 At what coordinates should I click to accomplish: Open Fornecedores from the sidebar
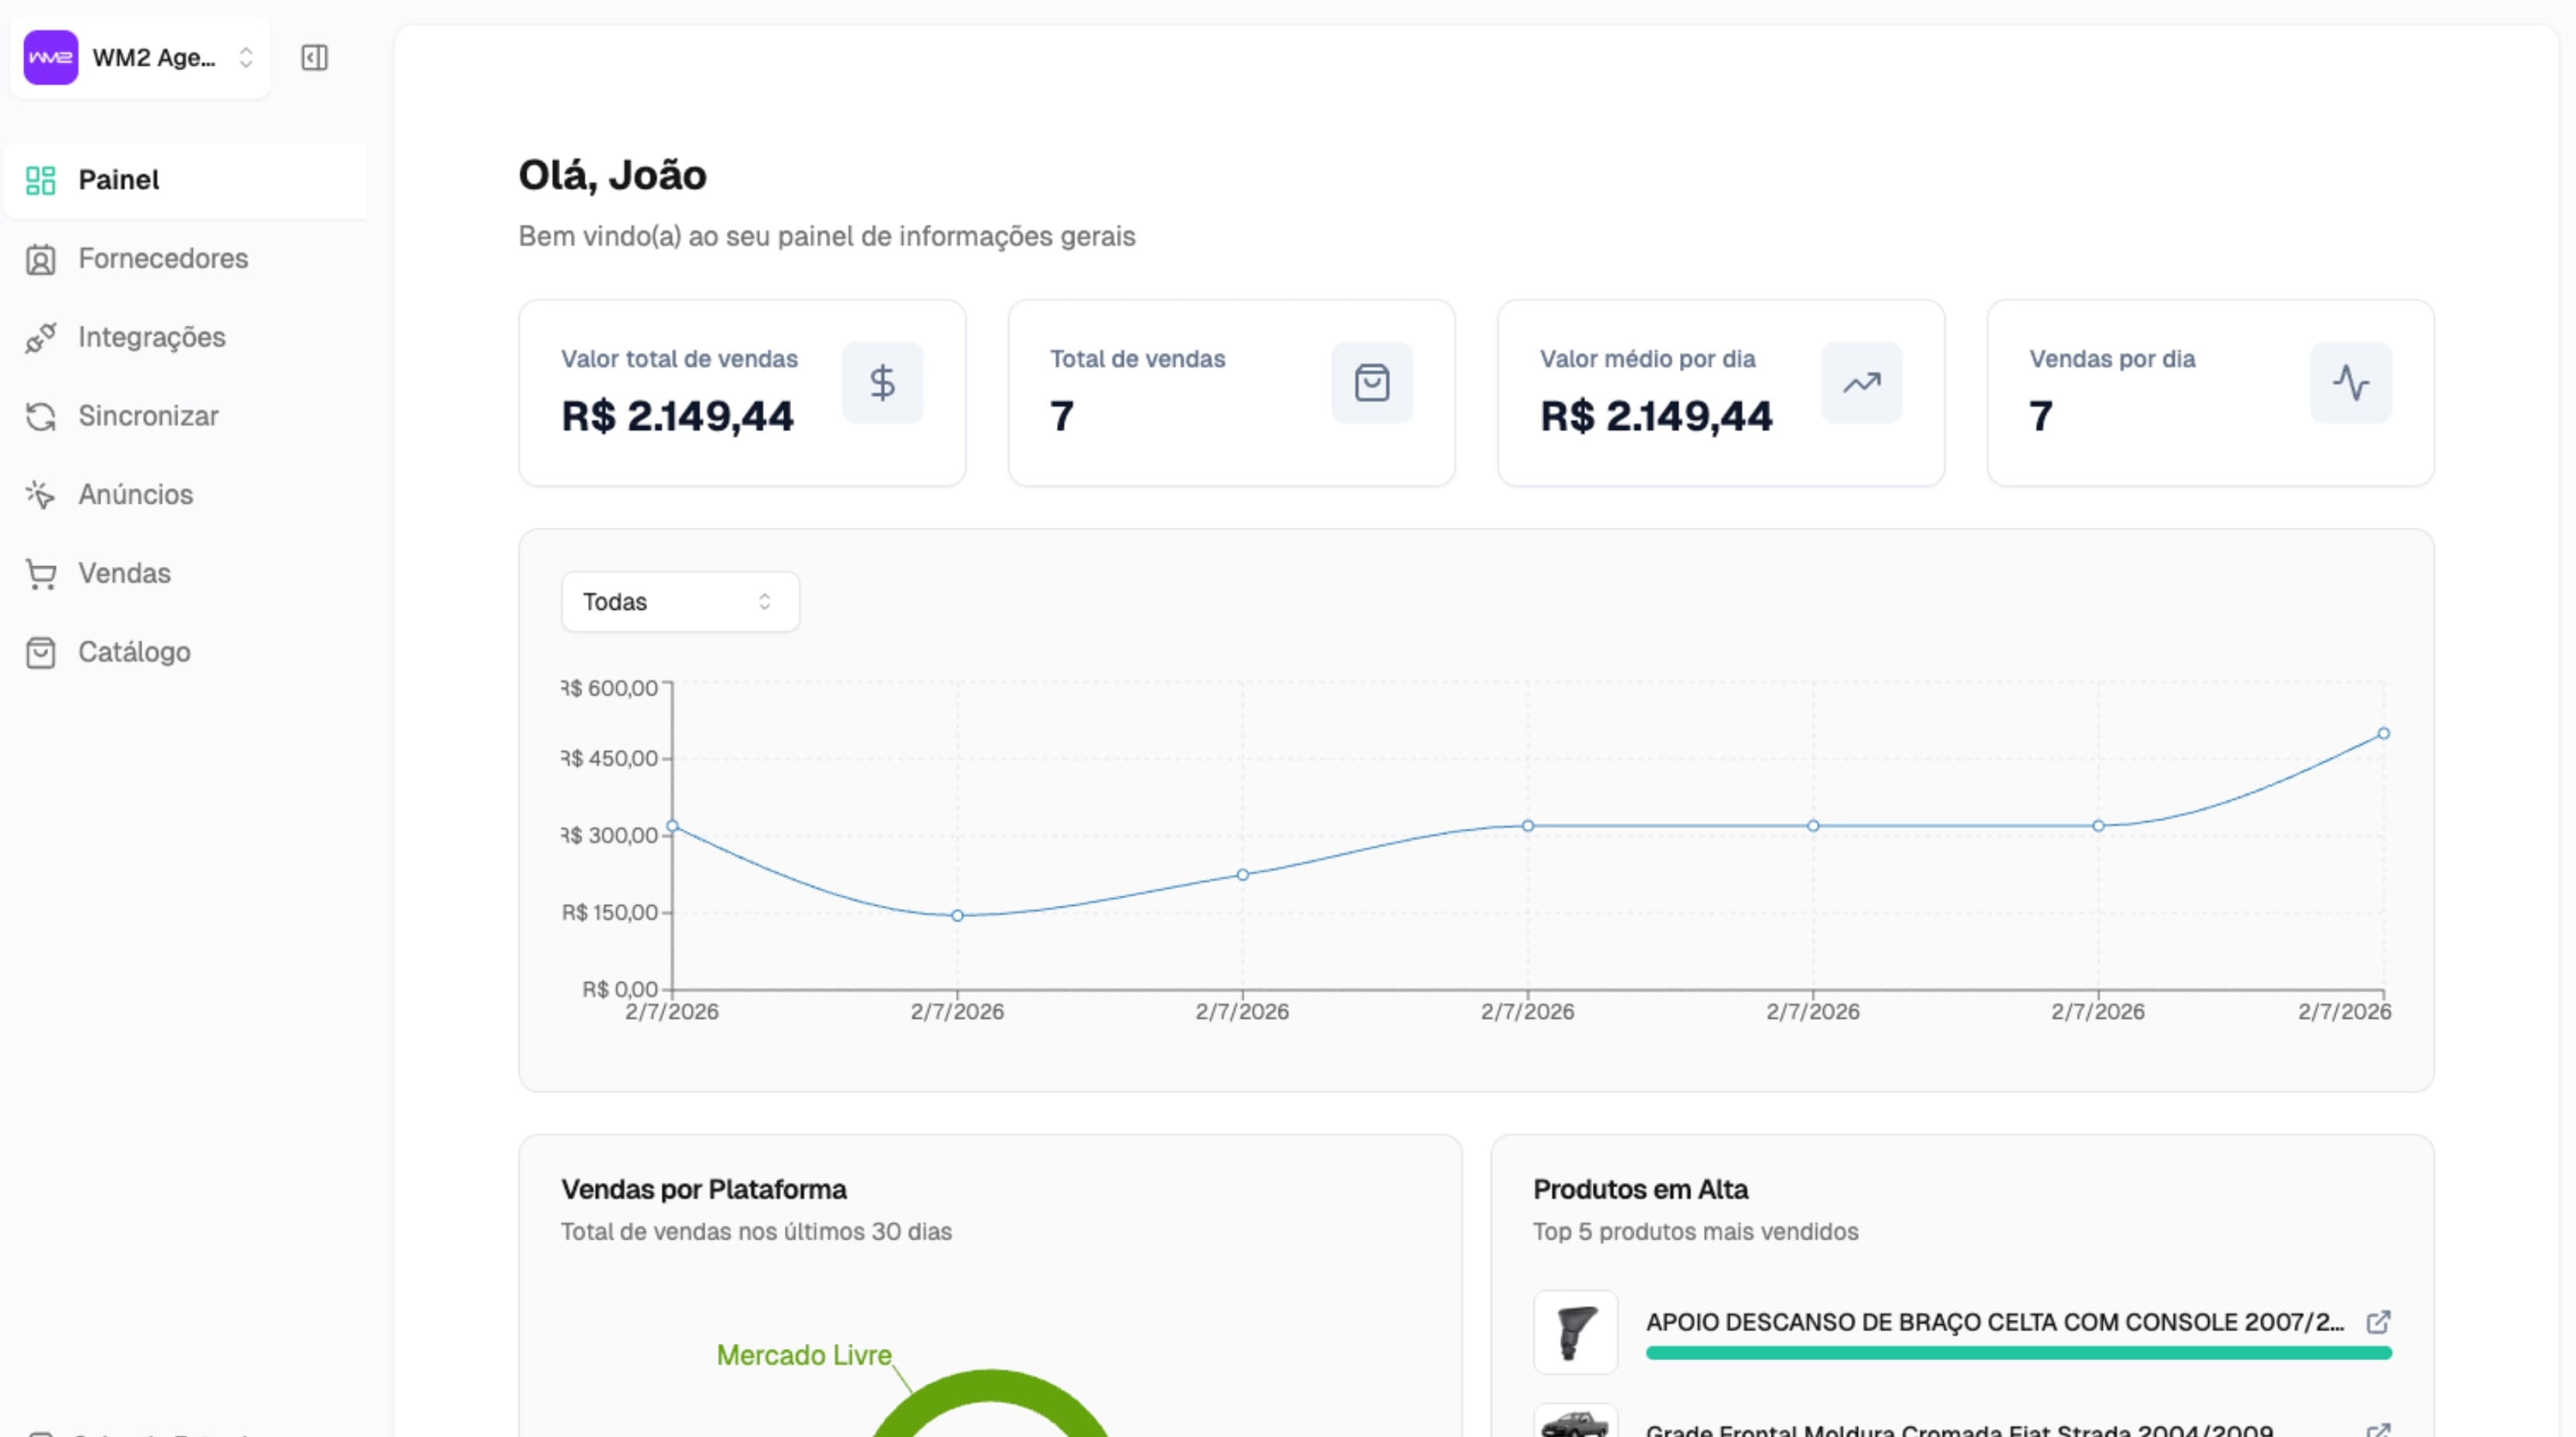click(163, 258)
